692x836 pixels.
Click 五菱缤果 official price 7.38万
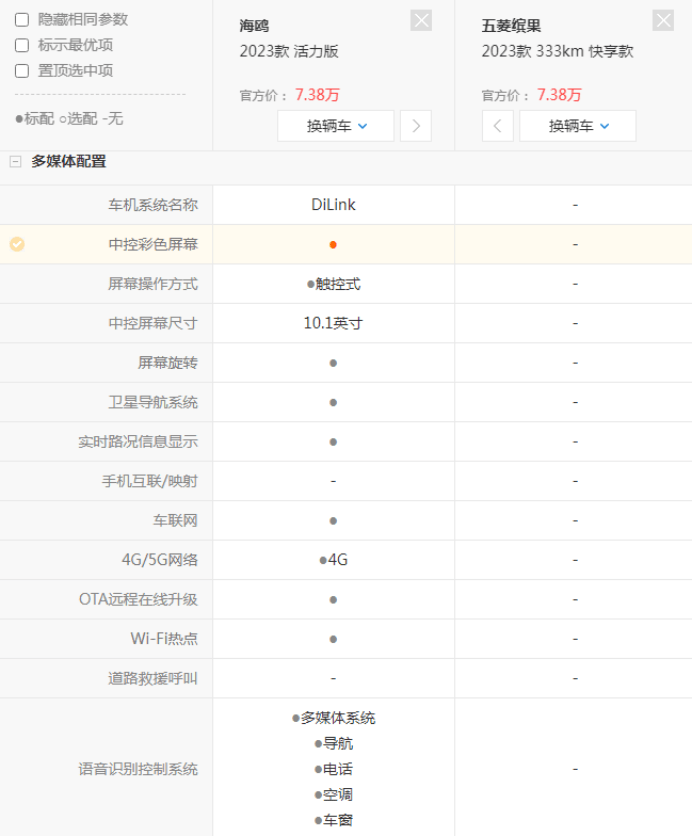(x=559, y=95)
